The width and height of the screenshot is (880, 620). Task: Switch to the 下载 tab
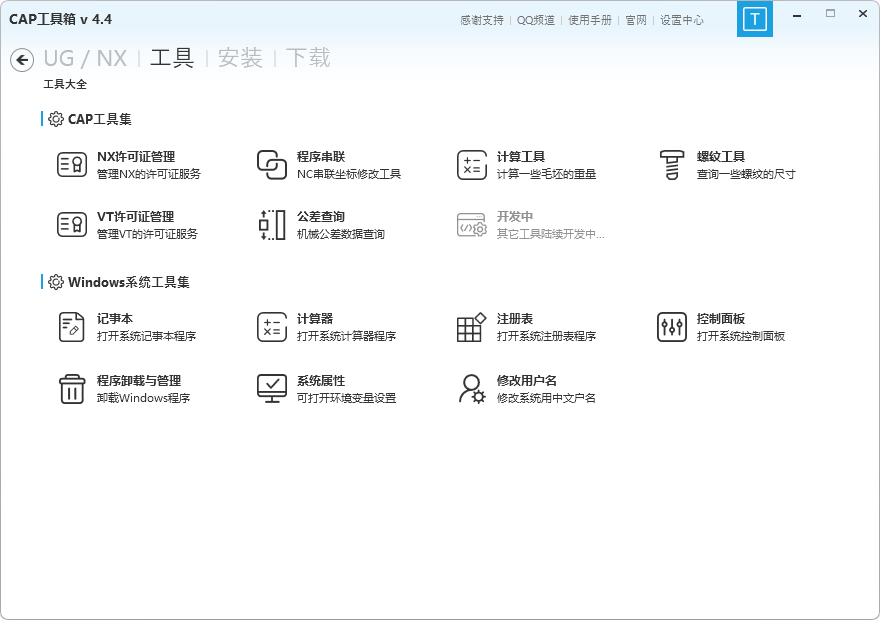pyautogui.click(x=309, y=59)
